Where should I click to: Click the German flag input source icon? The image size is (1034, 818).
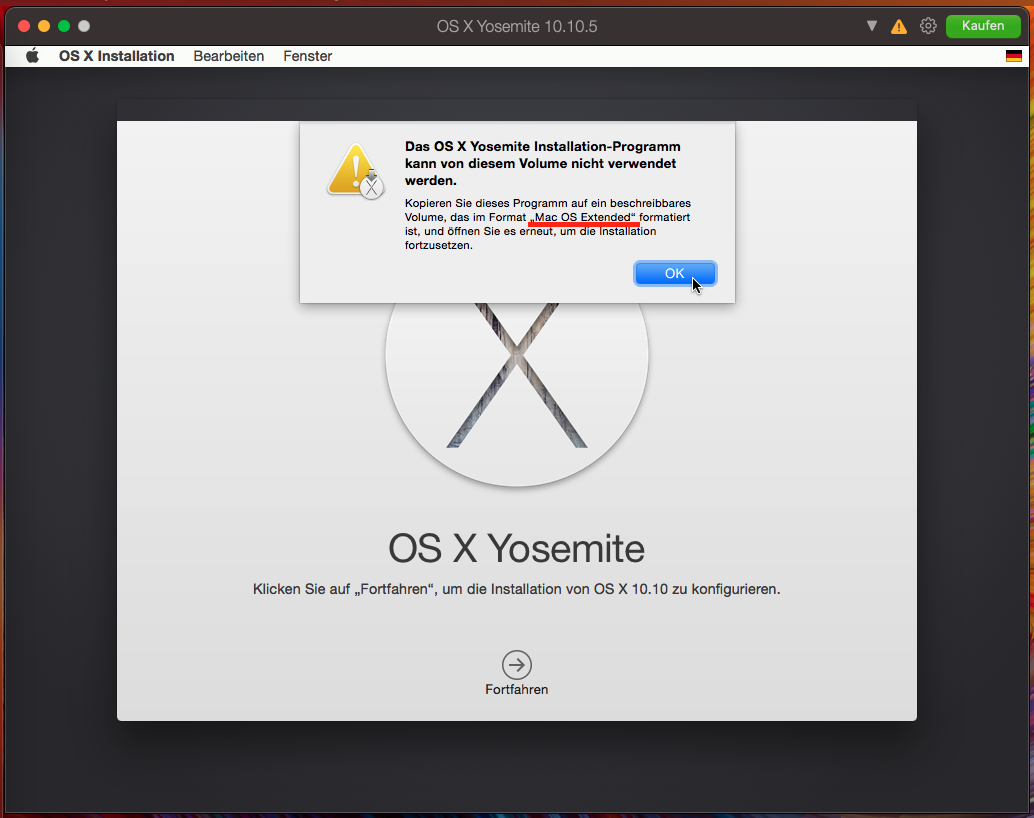[x=1014, y=56]
